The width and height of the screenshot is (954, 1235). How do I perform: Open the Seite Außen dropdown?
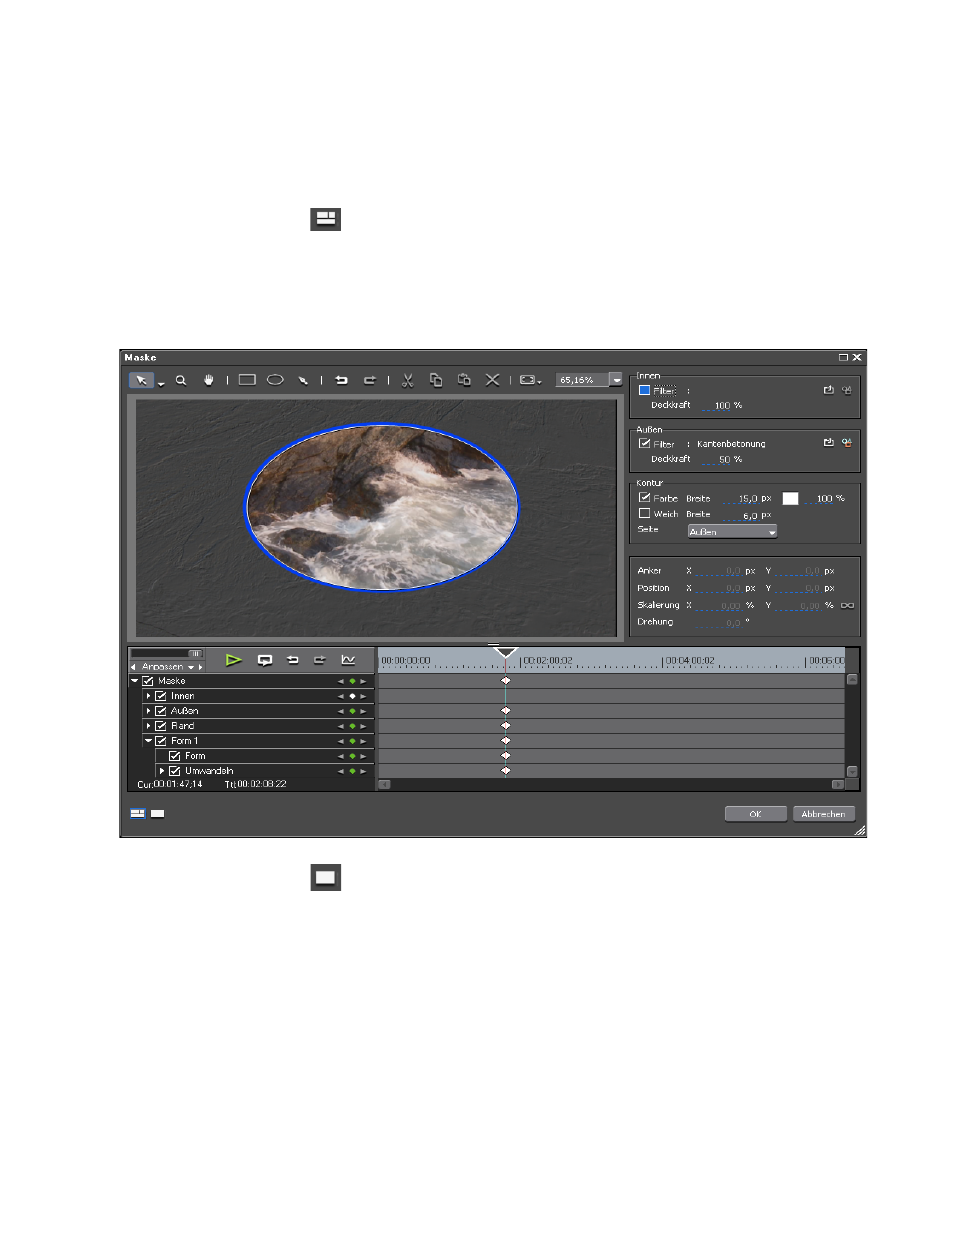pyautogui.click(x=732, y=531)
